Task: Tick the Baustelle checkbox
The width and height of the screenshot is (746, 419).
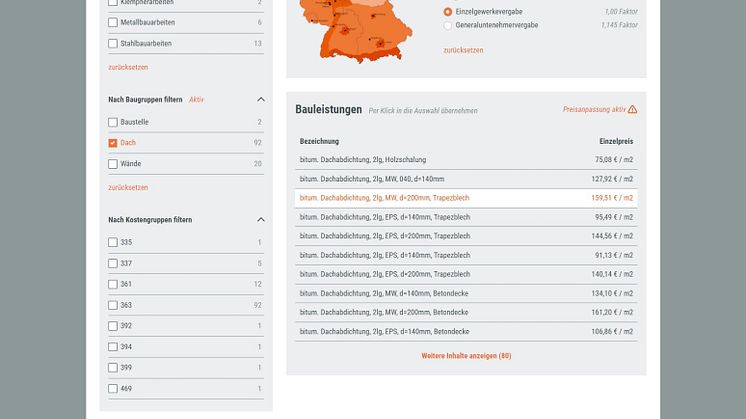Action: point(113,122)
